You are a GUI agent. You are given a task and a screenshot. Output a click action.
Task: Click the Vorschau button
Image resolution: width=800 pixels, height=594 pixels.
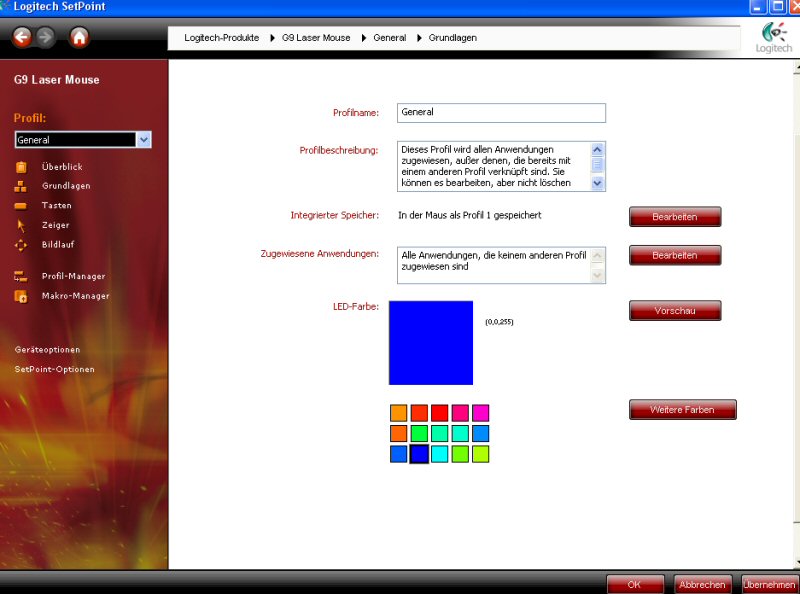(675, 311)
